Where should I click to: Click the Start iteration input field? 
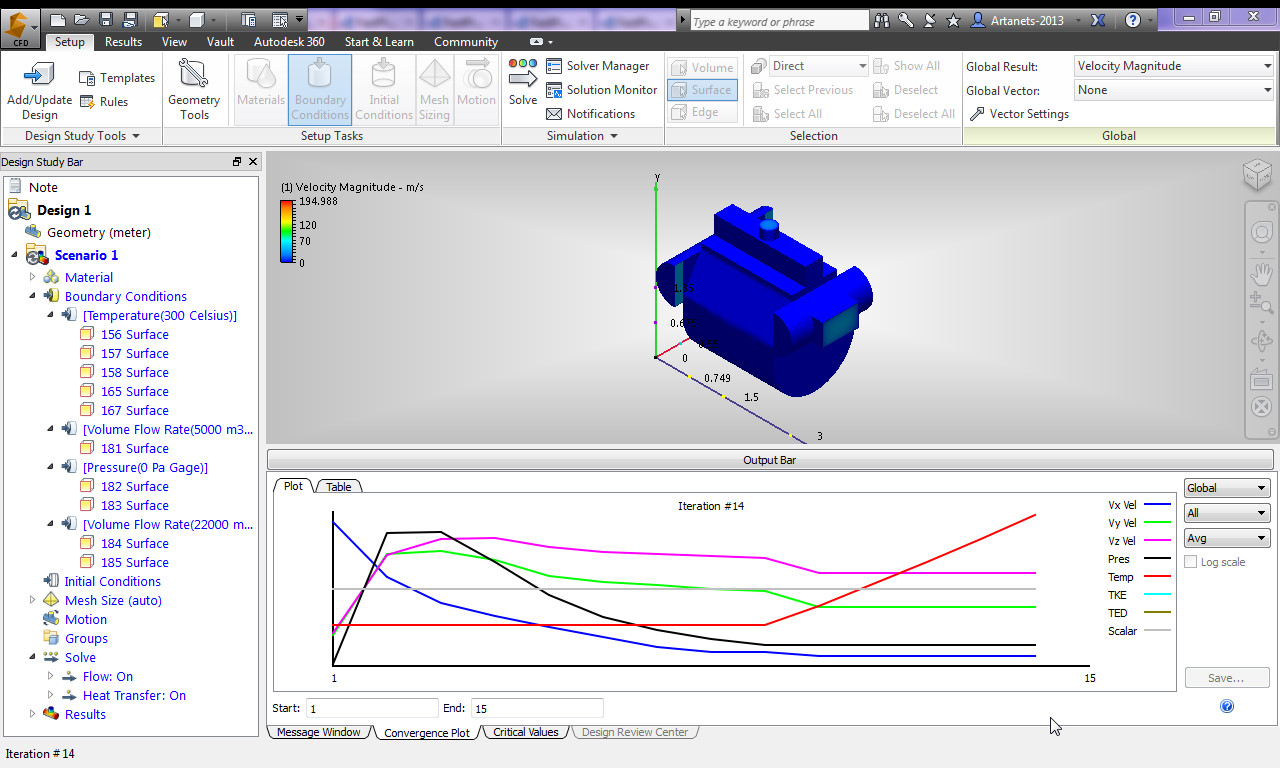[x=372, y=708]
